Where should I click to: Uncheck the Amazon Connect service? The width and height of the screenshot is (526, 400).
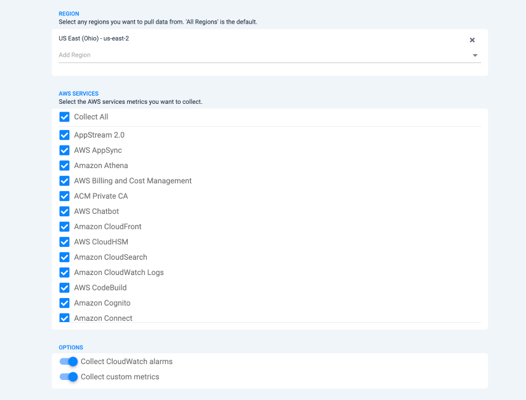64,317
